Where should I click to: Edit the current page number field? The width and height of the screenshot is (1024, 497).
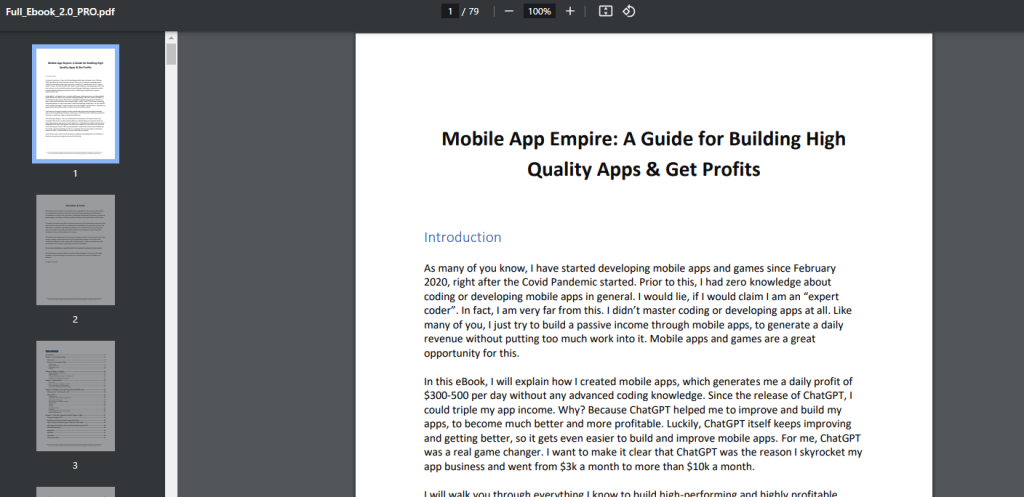click(449, 11)
